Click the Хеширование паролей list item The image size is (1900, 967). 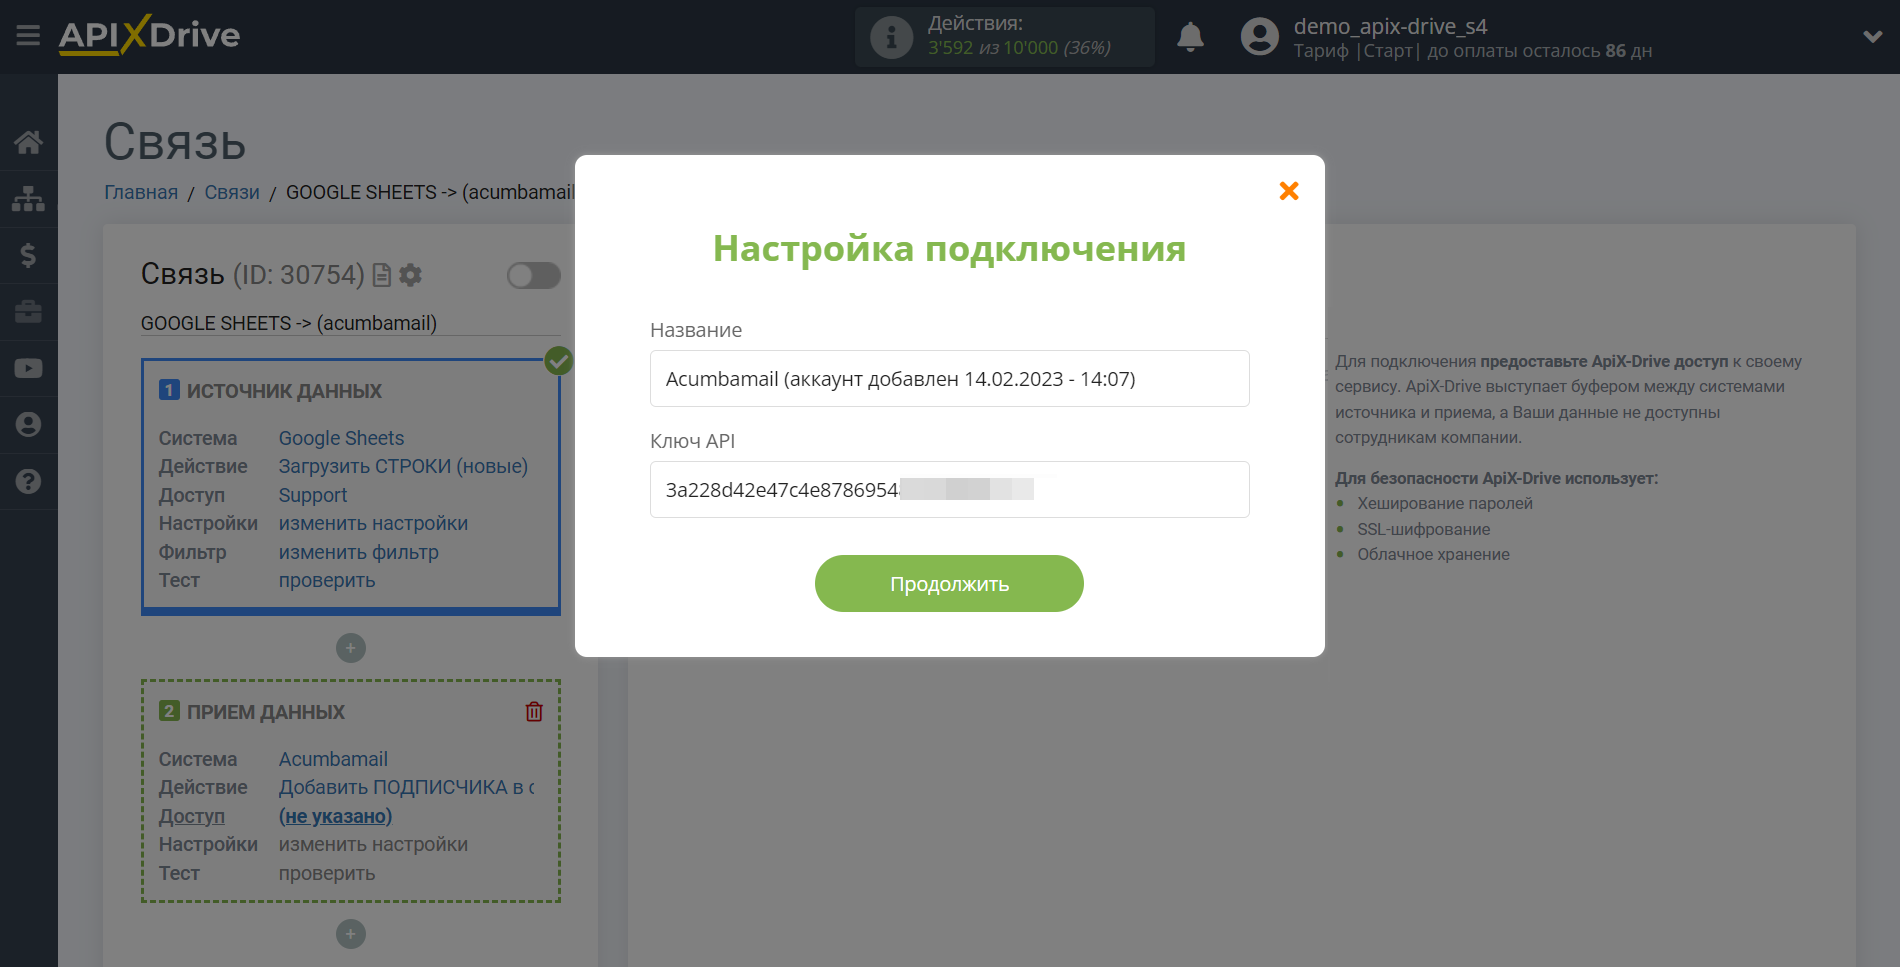coord(1444,503)
